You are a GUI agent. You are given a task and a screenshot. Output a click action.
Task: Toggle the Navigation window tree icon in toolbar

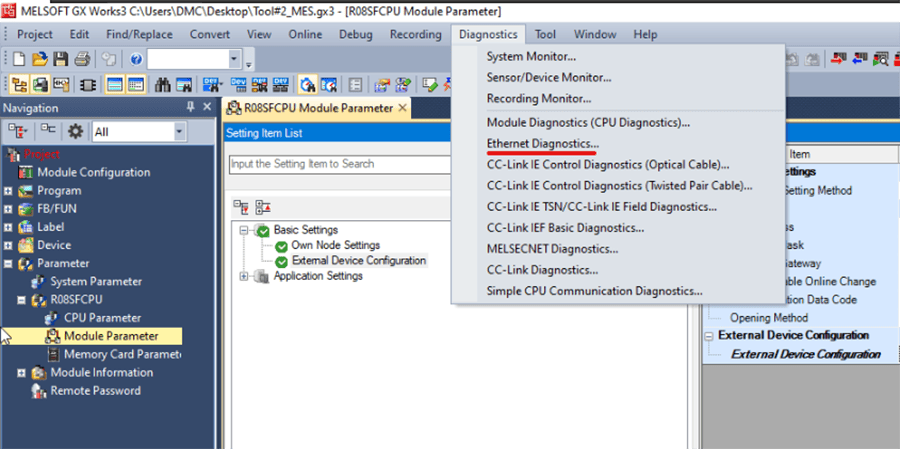[20, 84]
